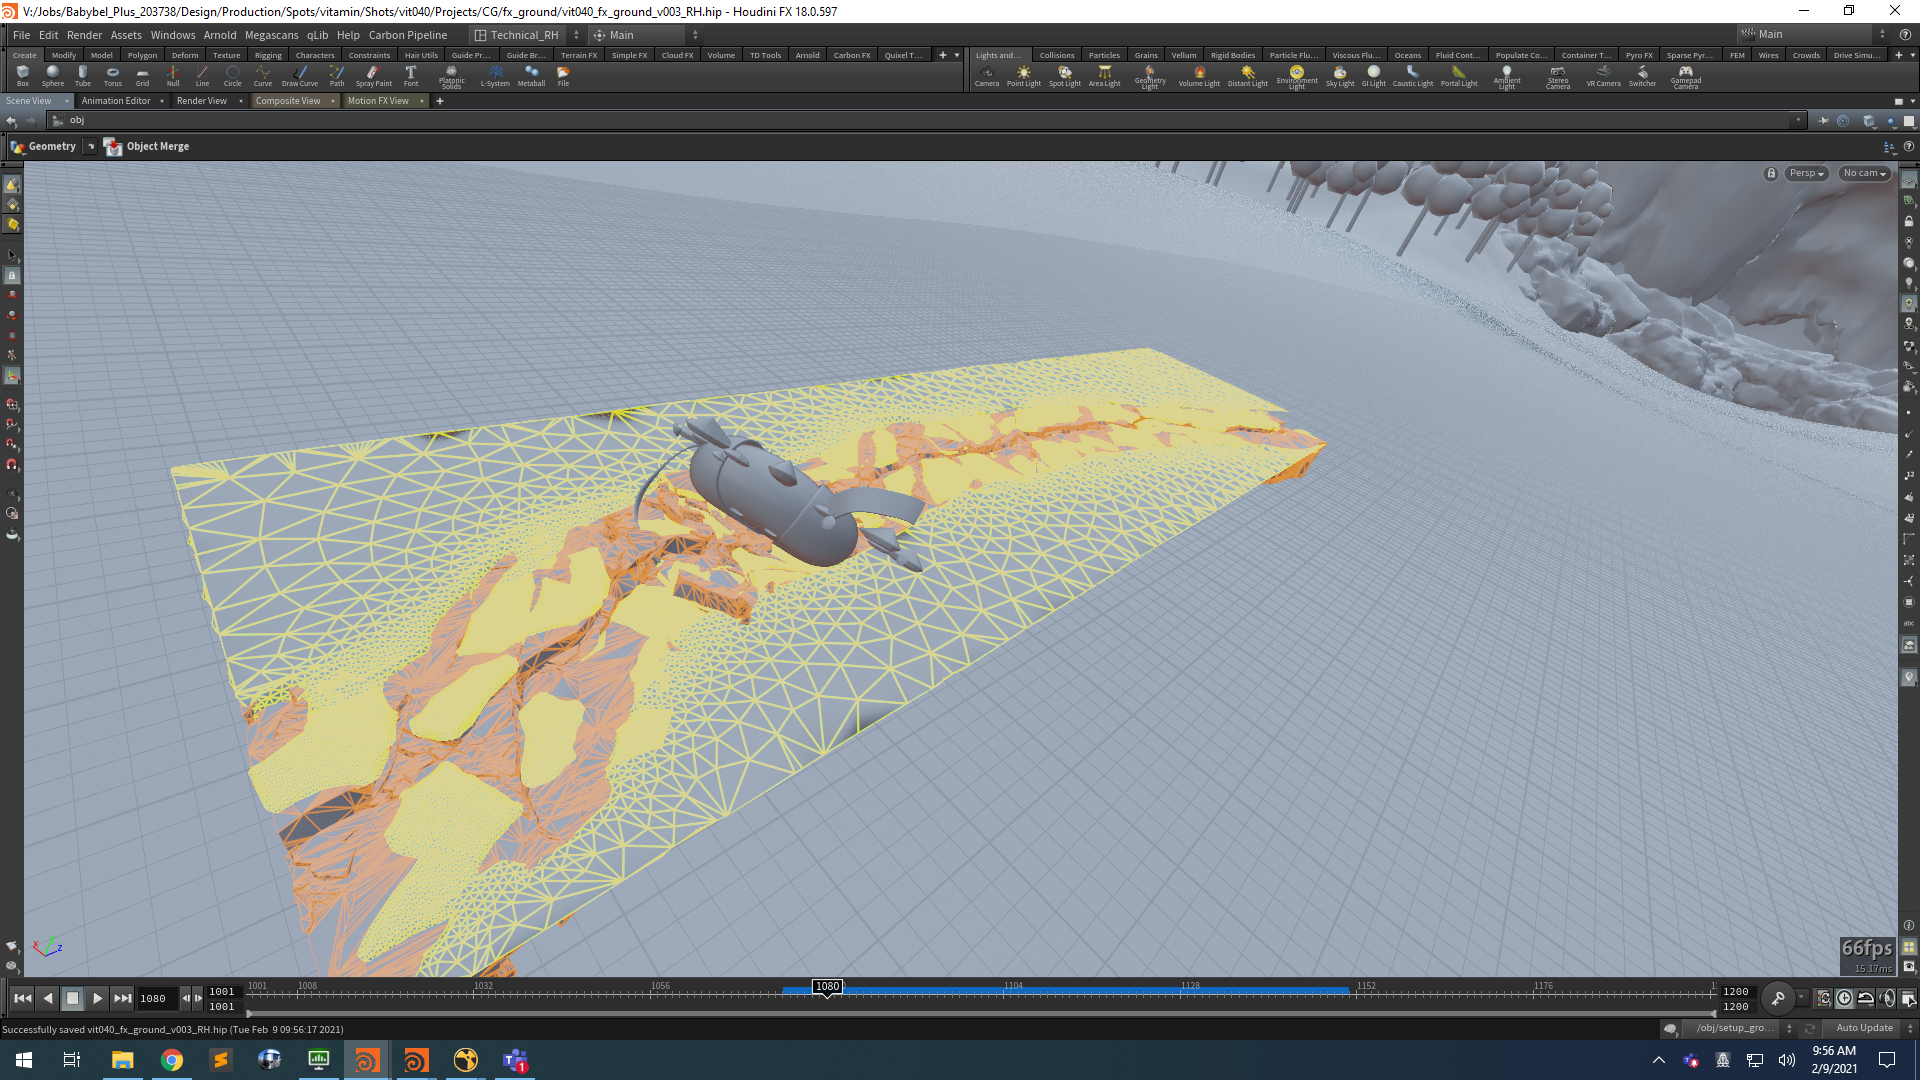This screenshot has width=1920, height=1080.
Task: Create a Sky Light
Action: pyautogui.click(x=1340, y=76)
